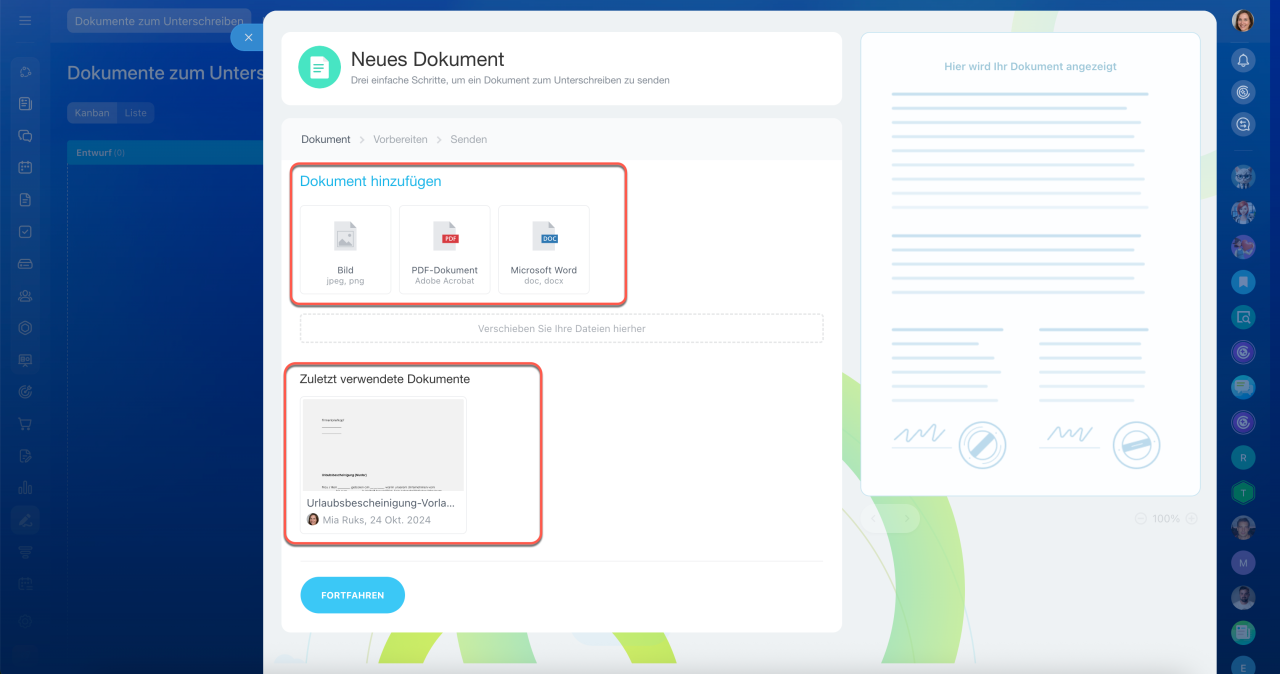Click the green document icon beside Neues Dokument
Viewport: 1280px width, 674px height.
click(x=319, y=67)
